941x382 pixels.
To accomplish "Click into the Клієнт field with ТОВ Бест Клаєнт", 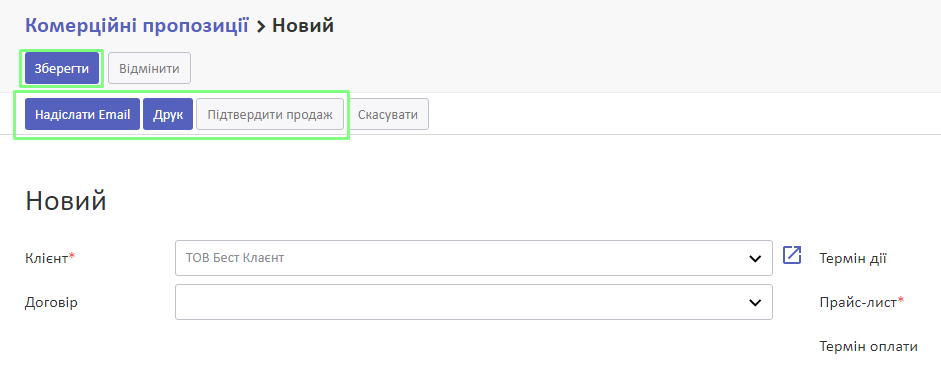I will click(x=474, y=258).
